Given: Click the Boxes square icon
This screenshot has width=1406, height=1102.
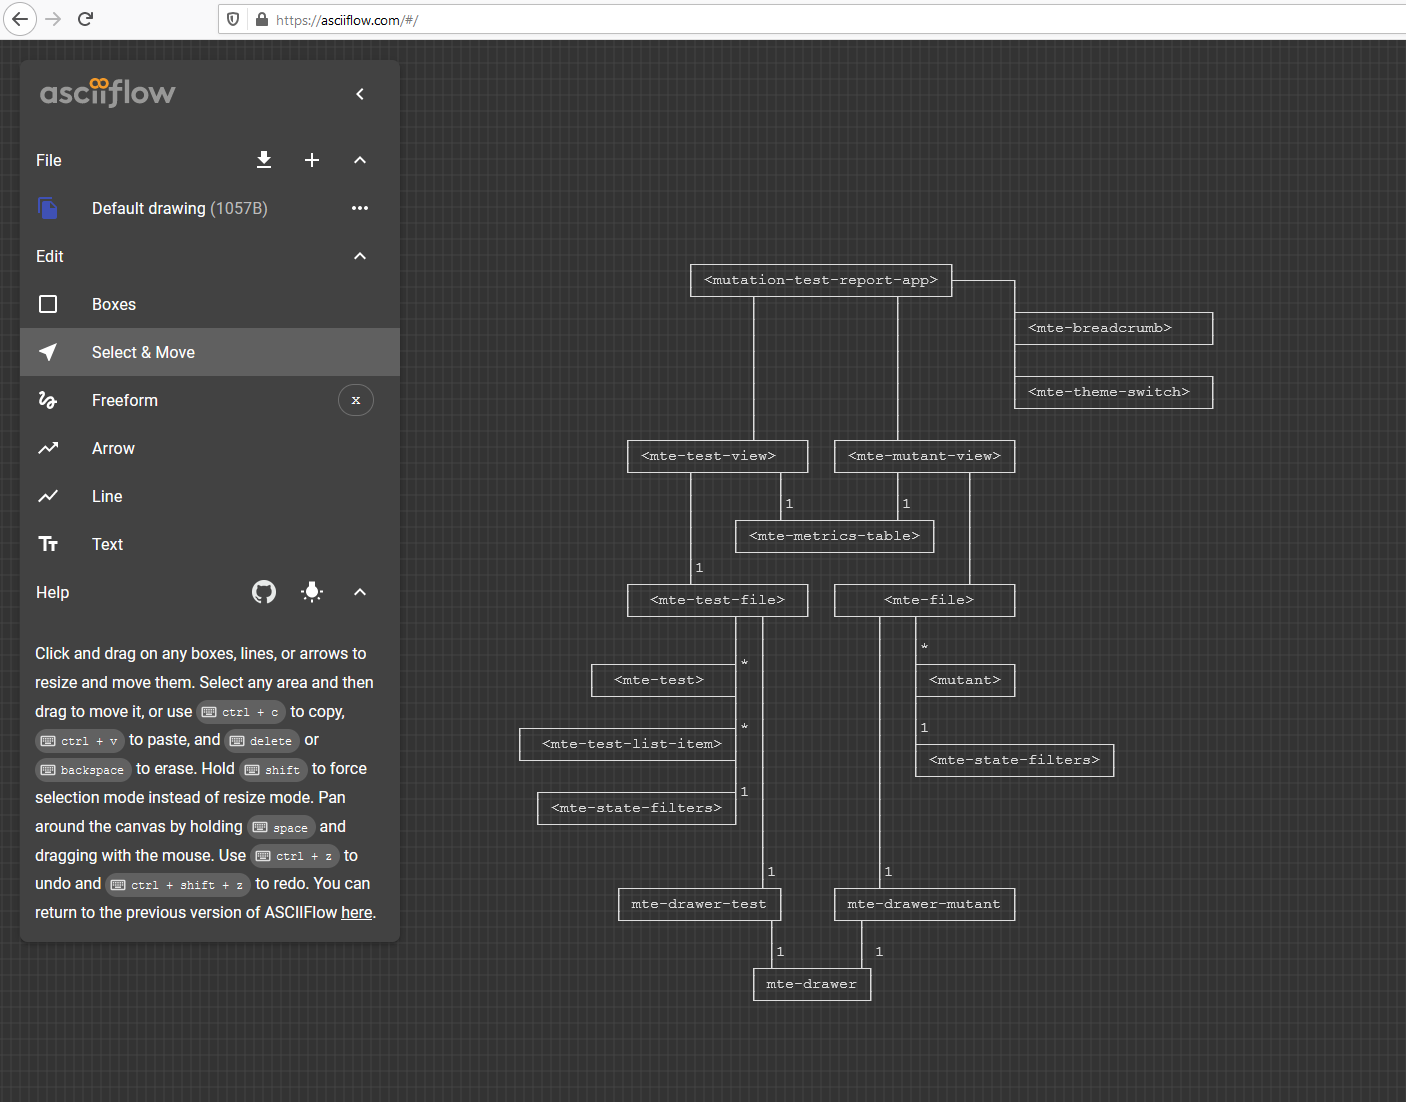Looking at the screenshot, I should click(x=48, y=304).
